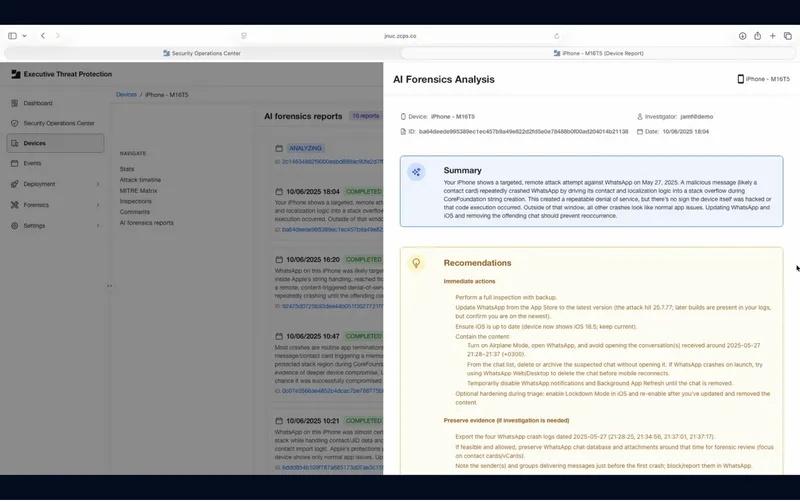Click the Summary sparkle icon
The image size is (800, 502).
pyautogui.click(x=416, y=172)
